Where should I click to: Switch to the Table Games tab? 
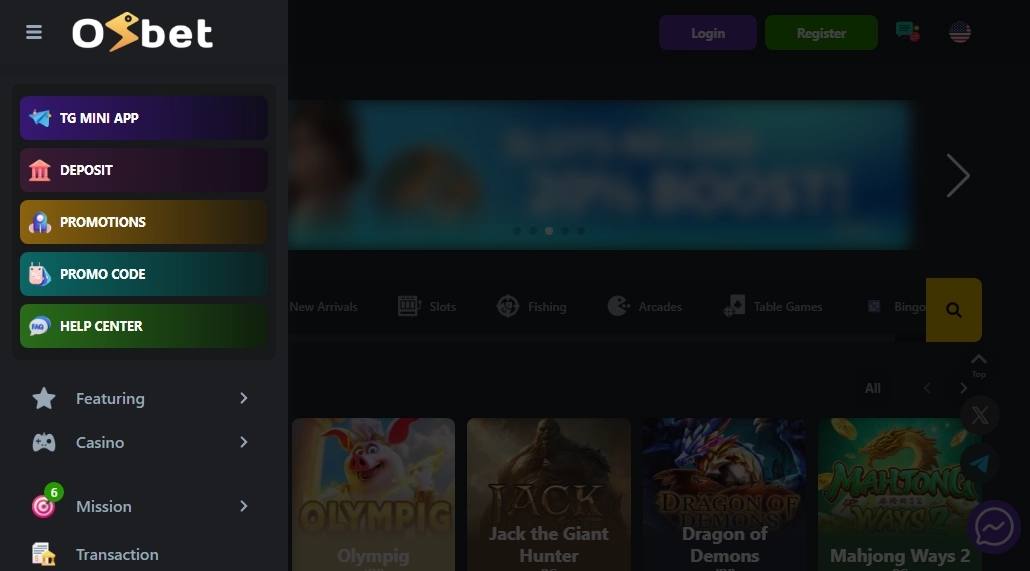772,306
